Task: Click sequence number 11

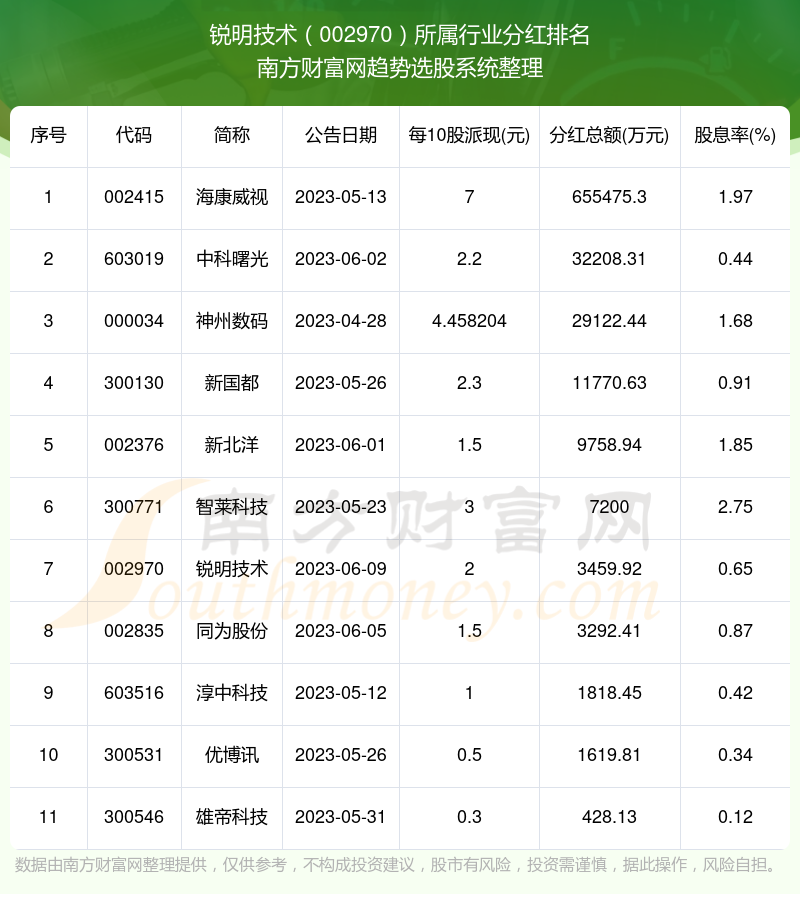Action: (x=49, y=816)
